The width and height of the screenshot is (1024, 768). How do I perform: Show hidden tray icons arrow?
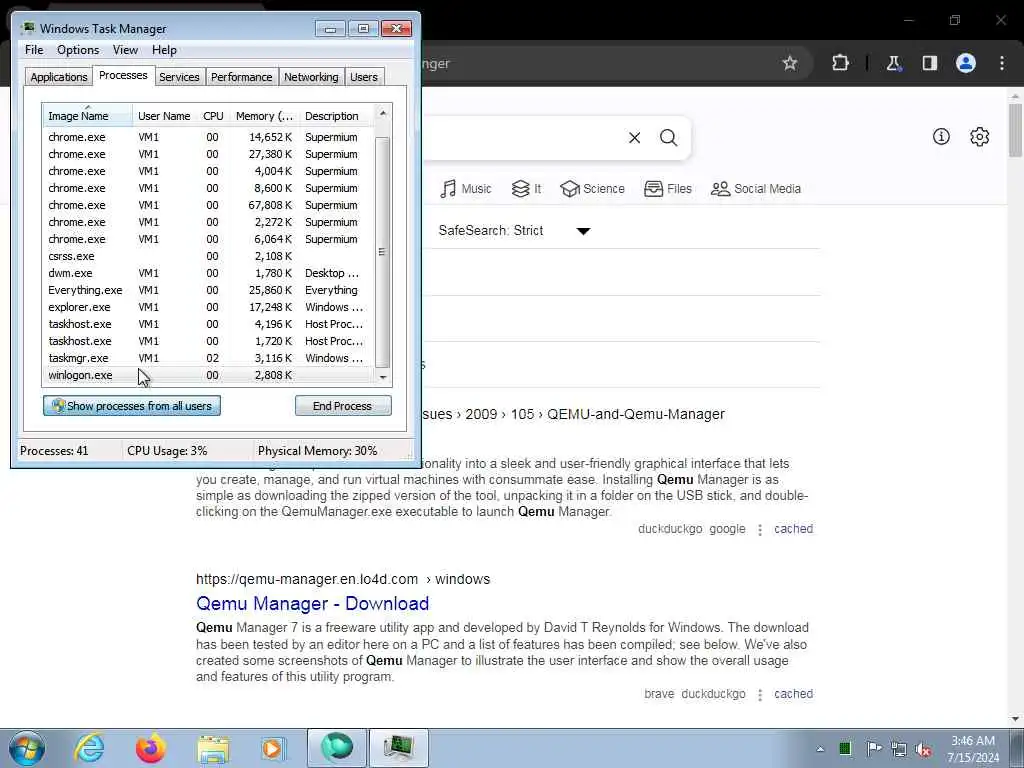820,749
